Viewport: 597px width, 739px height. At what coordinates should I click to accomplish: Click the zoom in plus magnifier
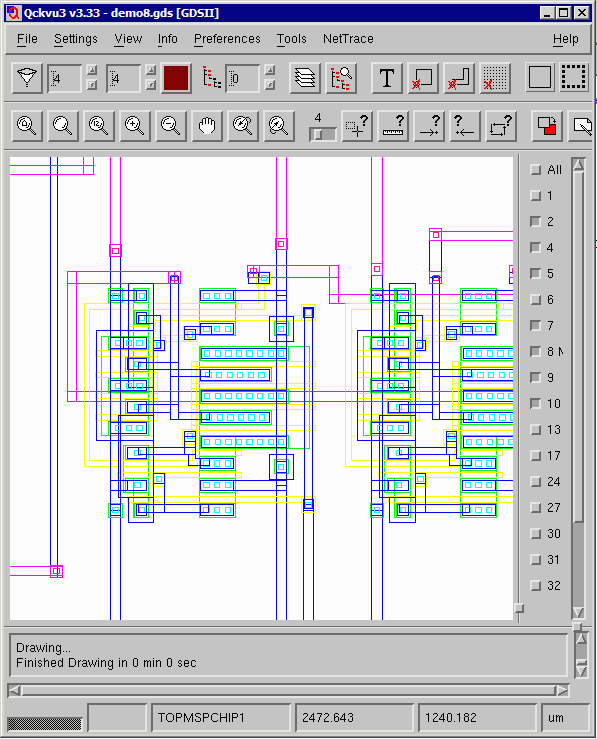click(x=135, y=126)
